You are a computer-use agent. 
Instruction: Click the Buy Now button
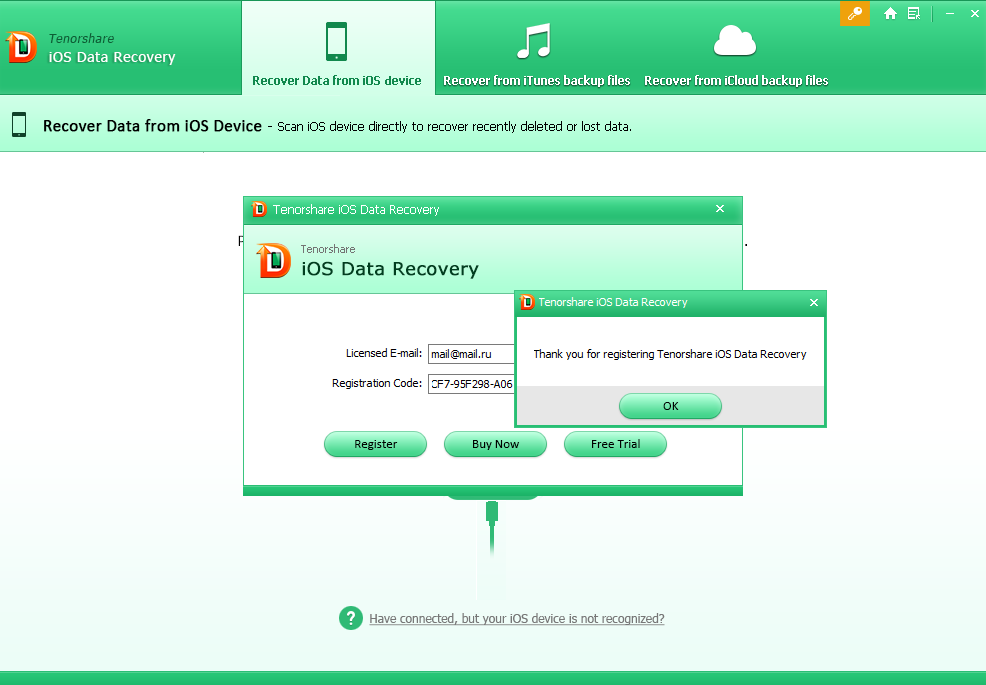coord(495,444)
